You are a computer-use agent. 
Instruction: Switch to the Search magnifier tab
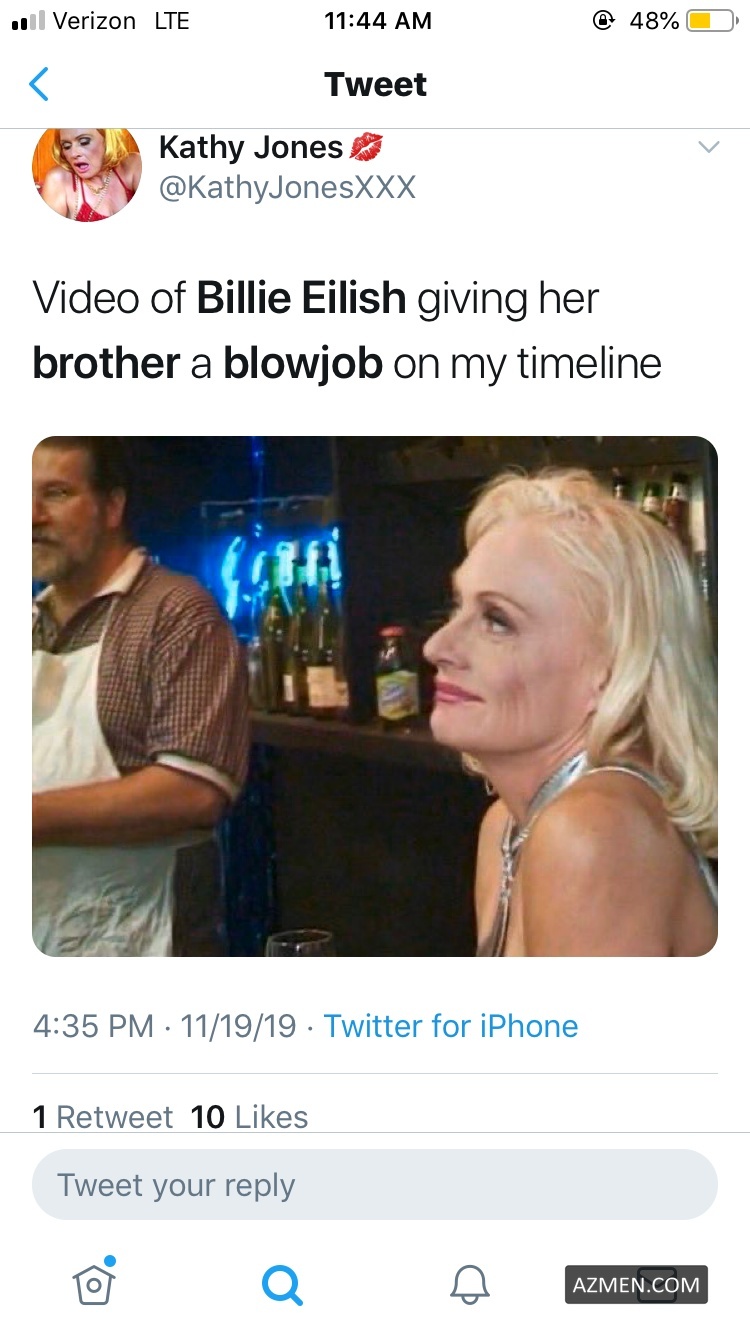pos(281,1283)
